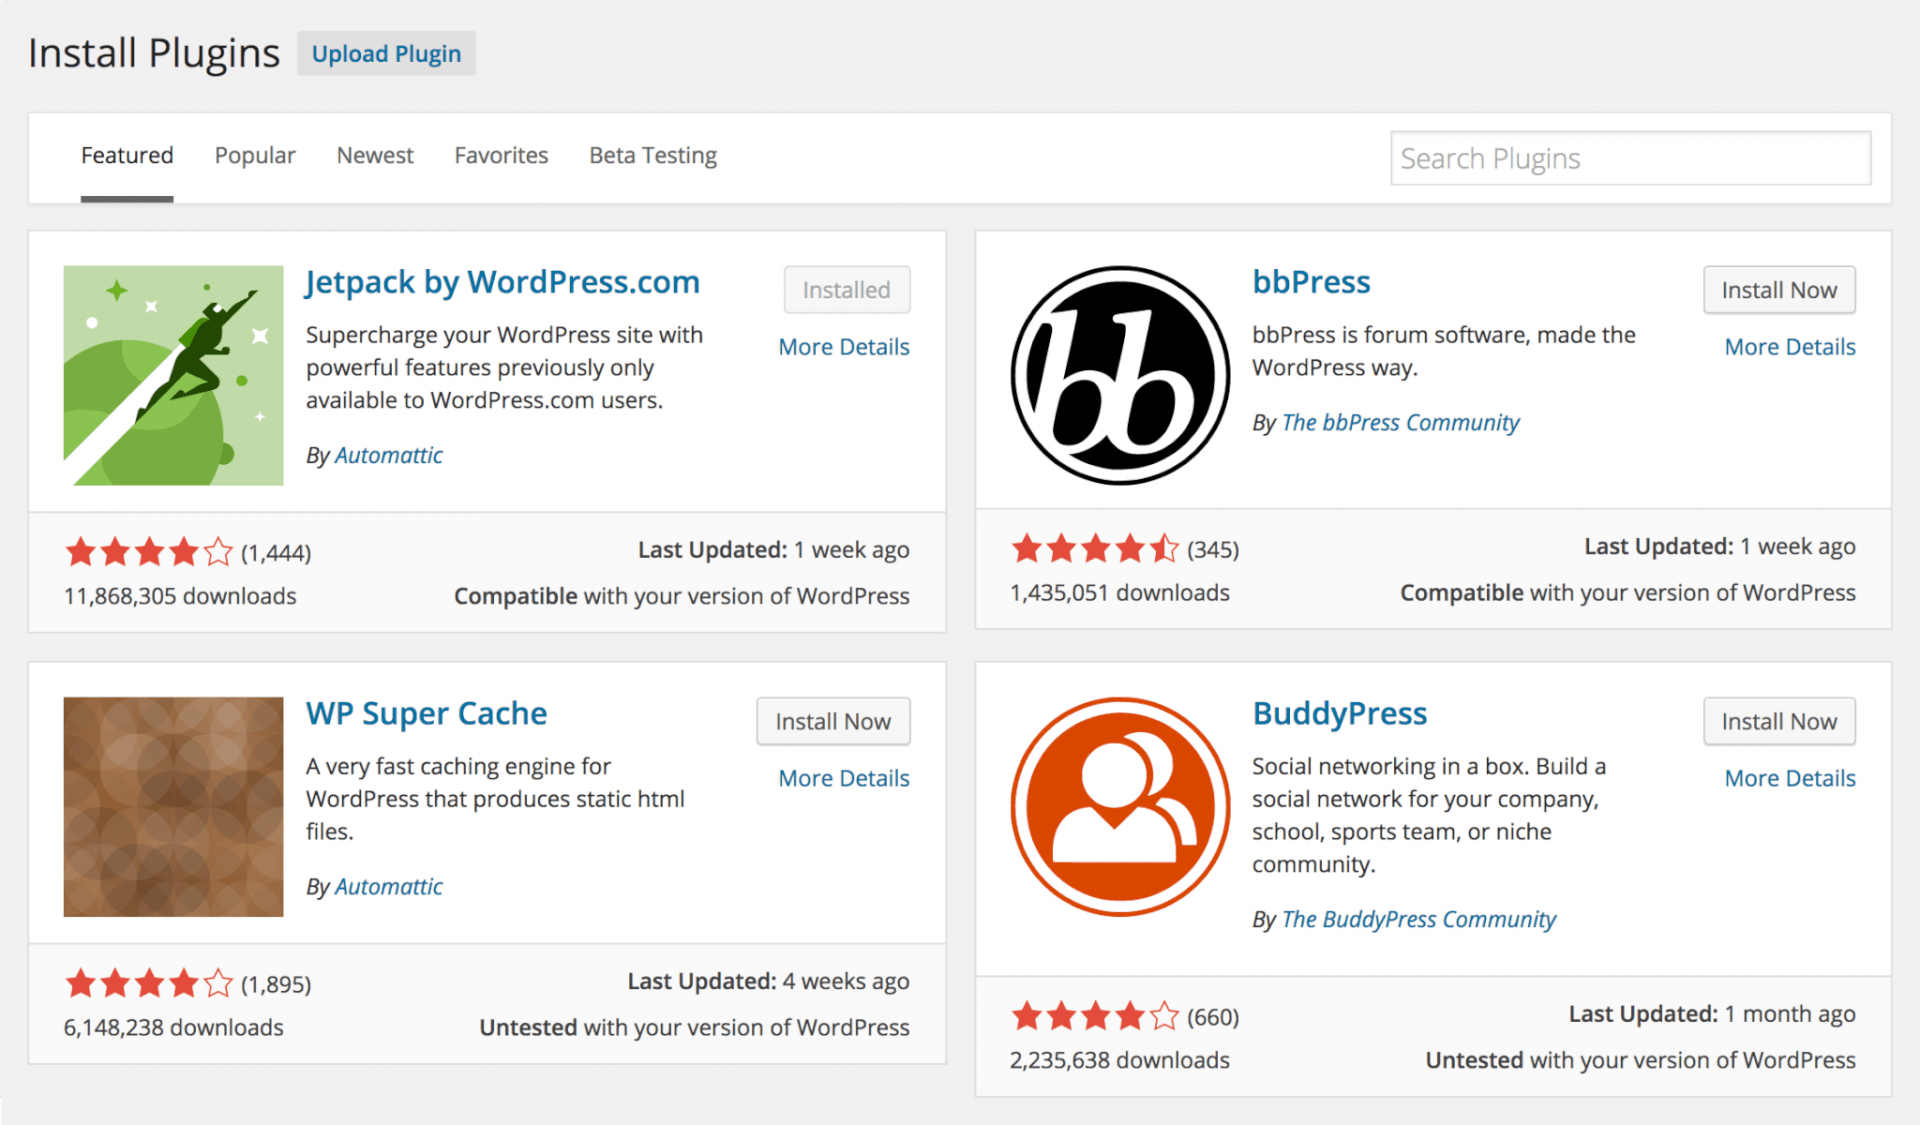1920x1125 pixels.
Task: Open the WP Super Cache title link
Action: [426, 714]
